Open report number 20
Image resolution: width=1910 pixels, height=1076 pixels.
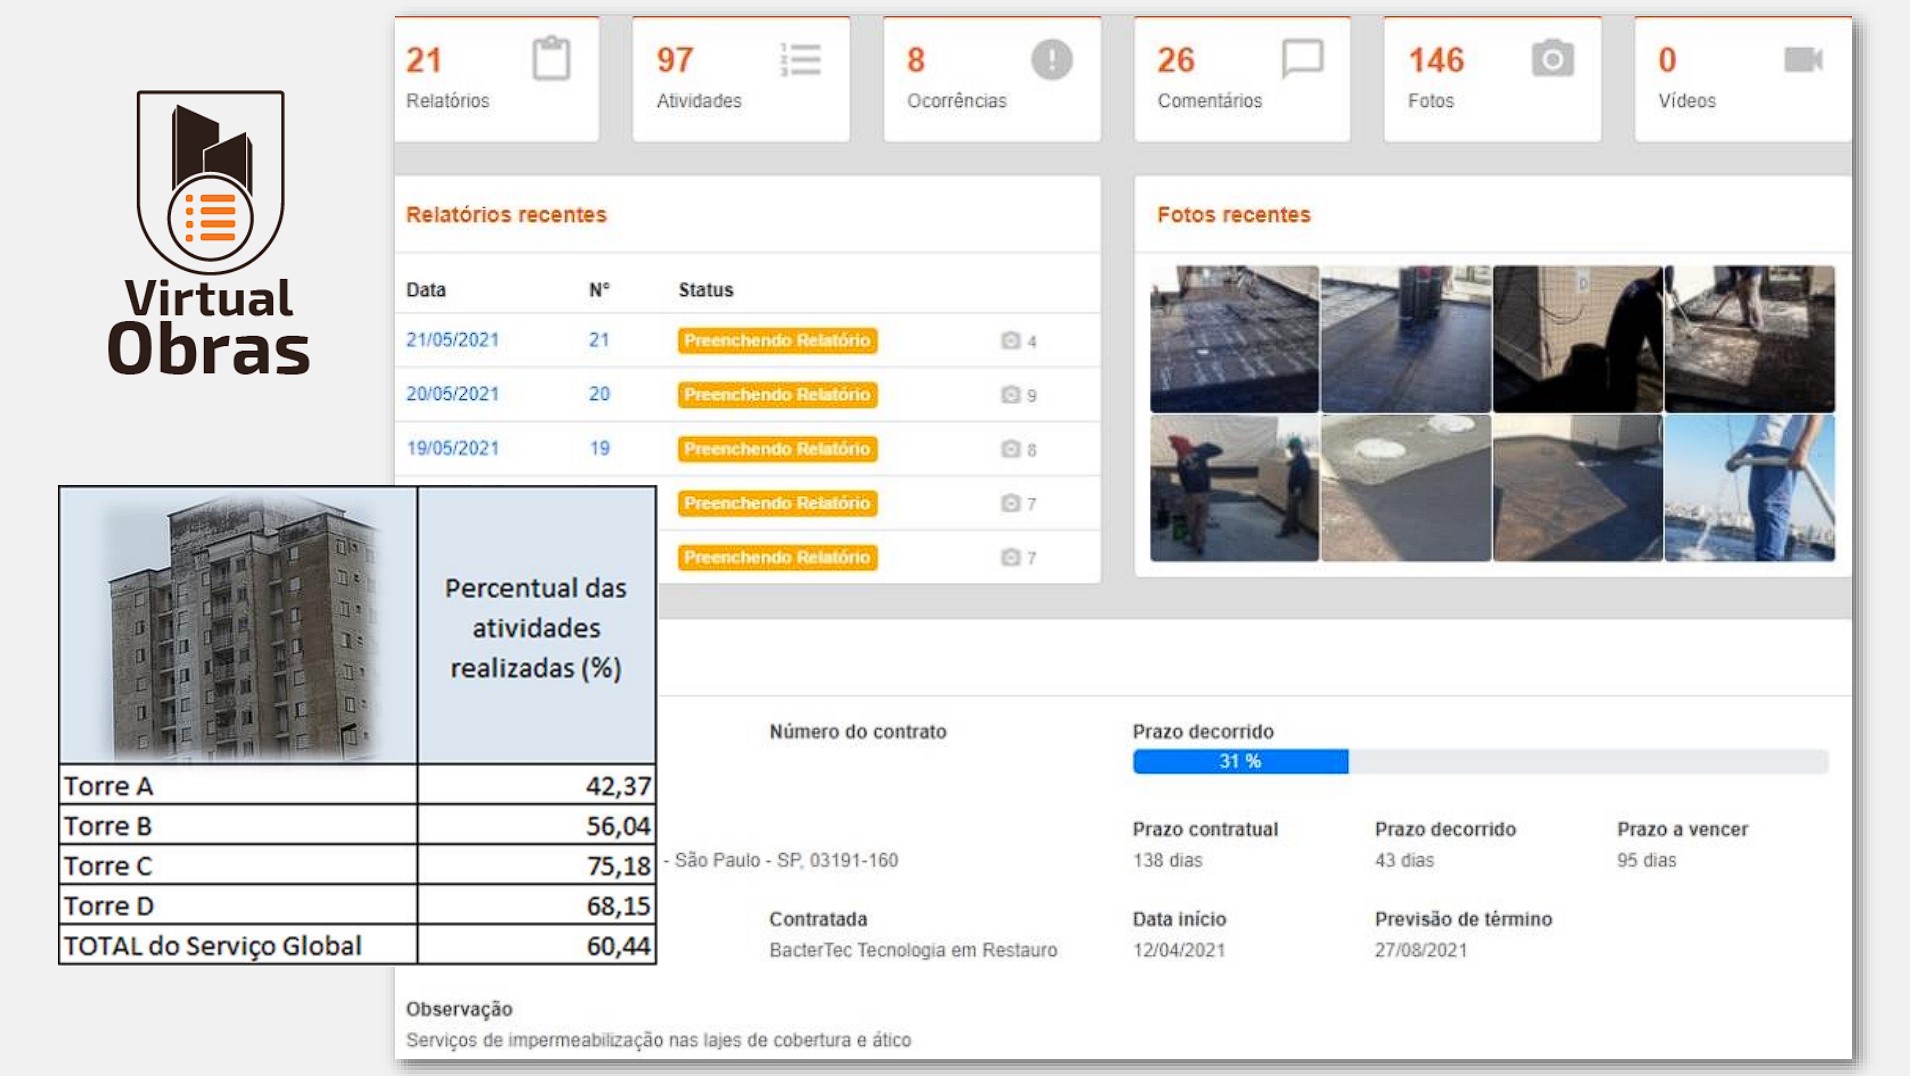pos(601,394)
